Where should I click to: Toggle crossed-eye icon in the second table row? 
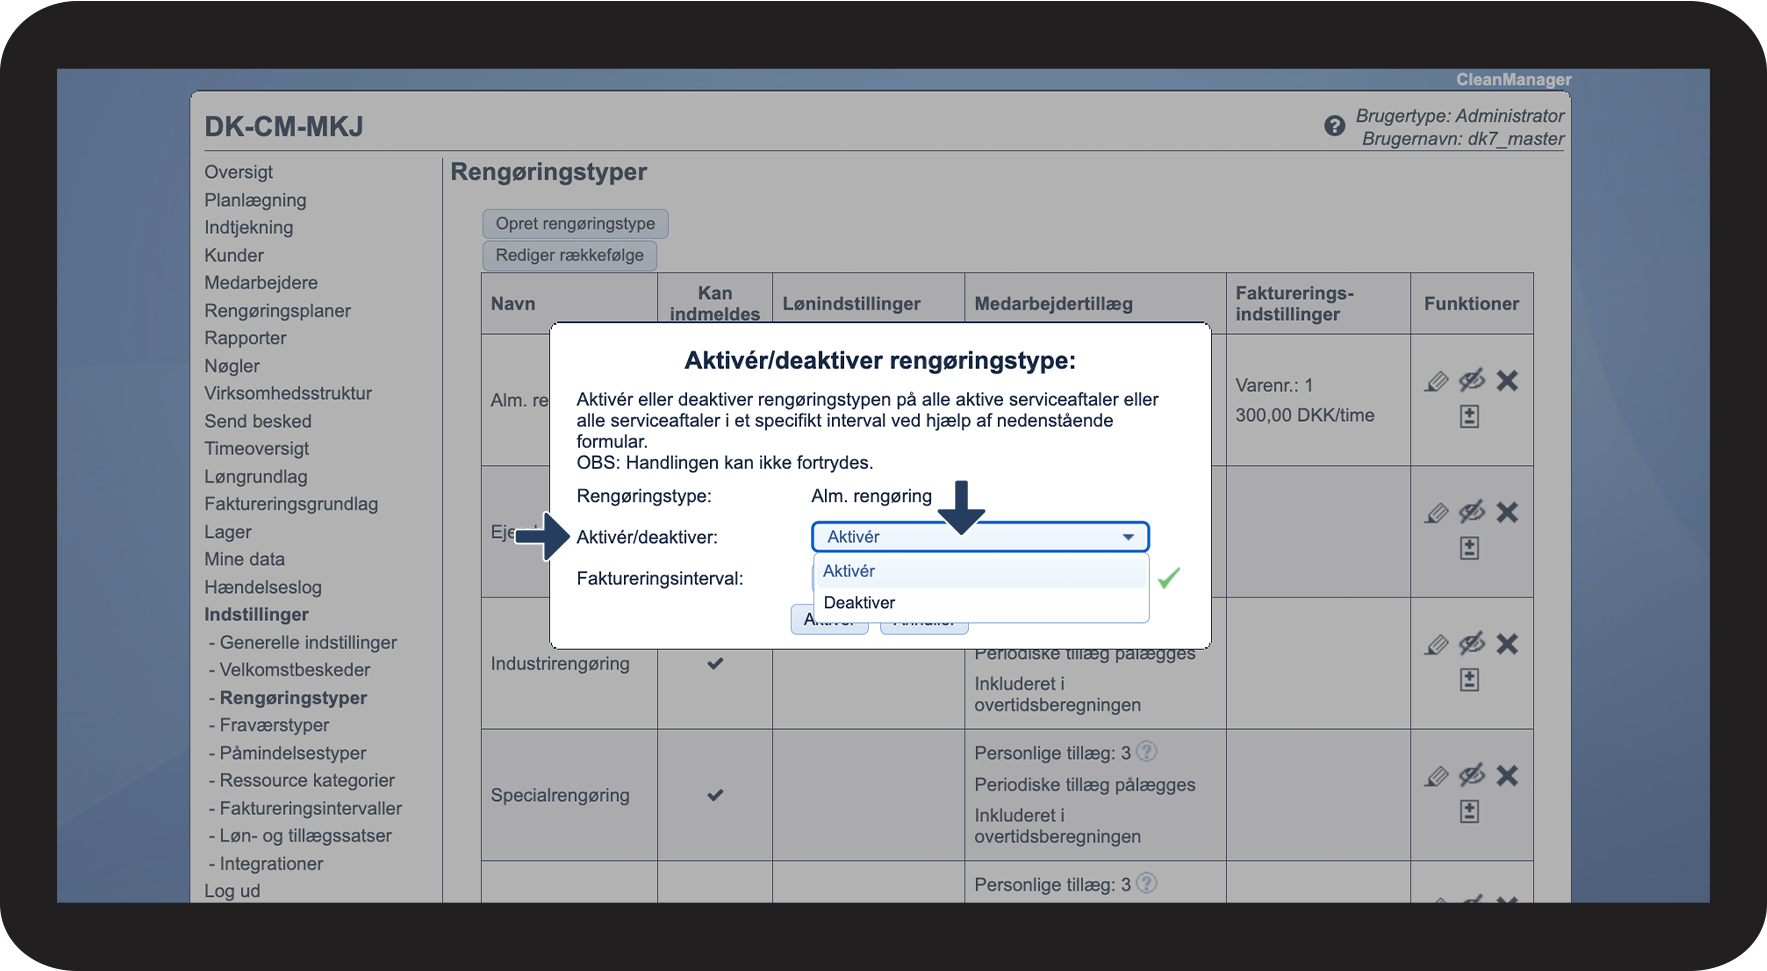[x=1472, y=512]
